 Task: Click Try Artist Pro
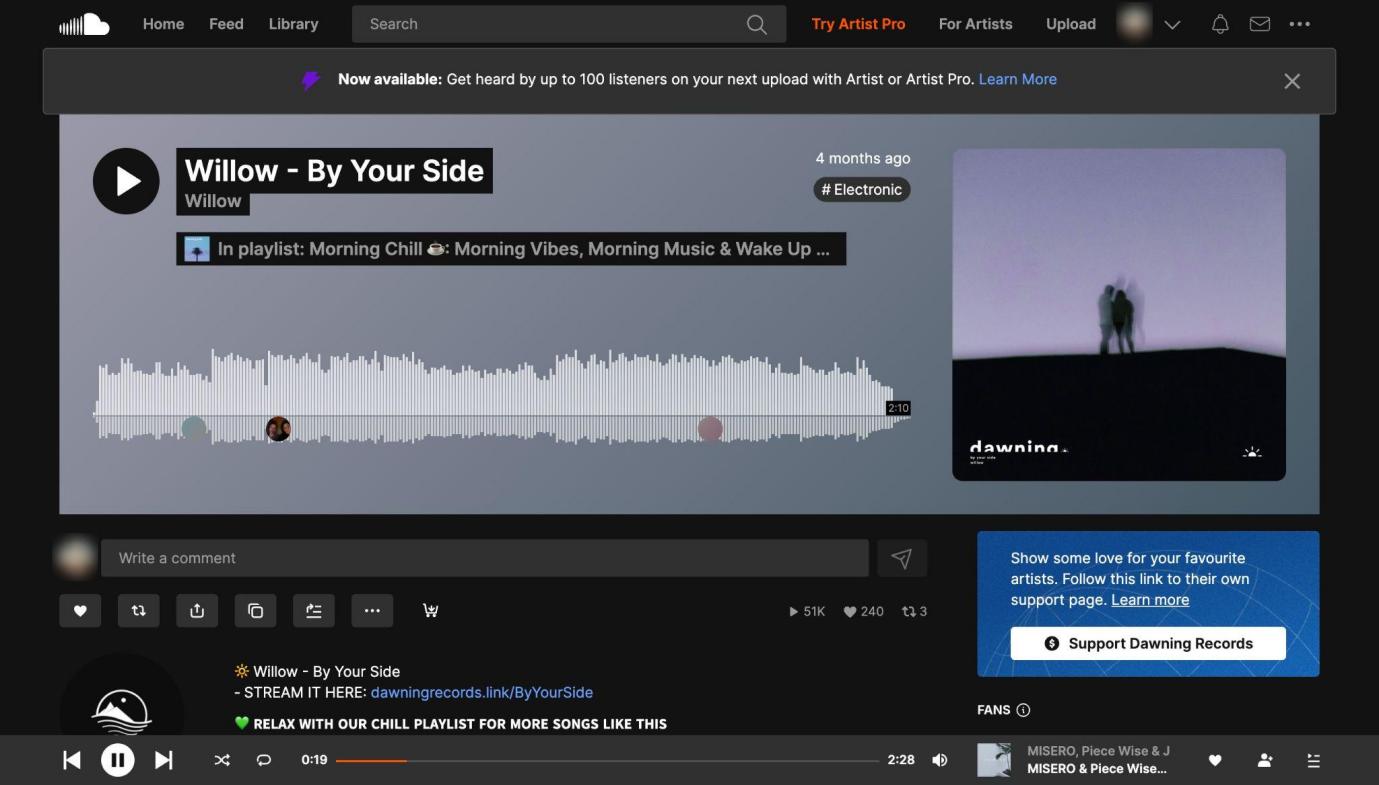pos(858,24)
